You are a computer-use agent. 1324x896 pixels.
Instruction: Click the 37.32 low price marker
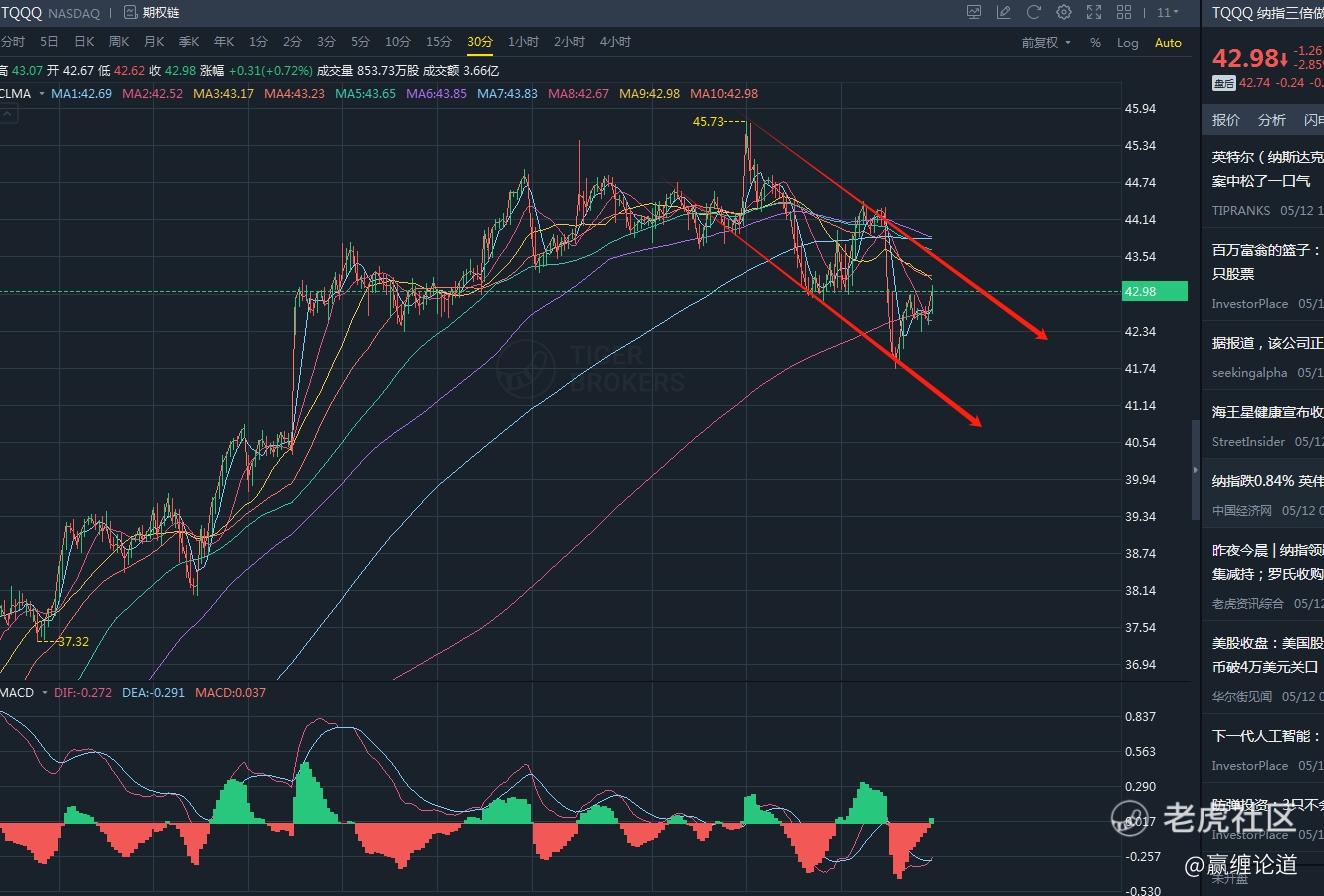click(72, 641)
